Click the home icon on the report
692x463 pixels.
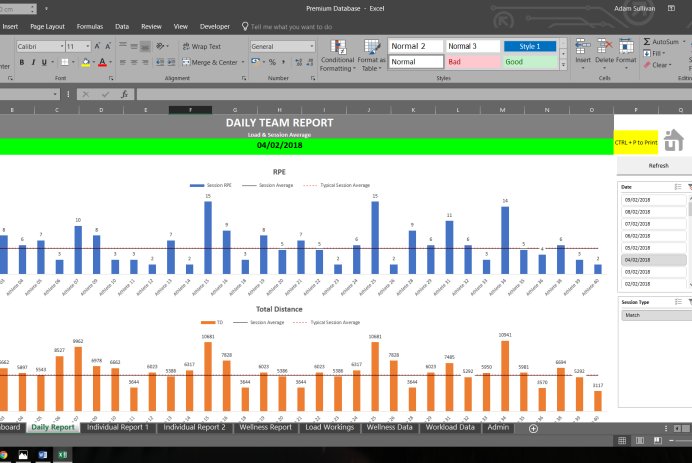(x=674, y=140)
